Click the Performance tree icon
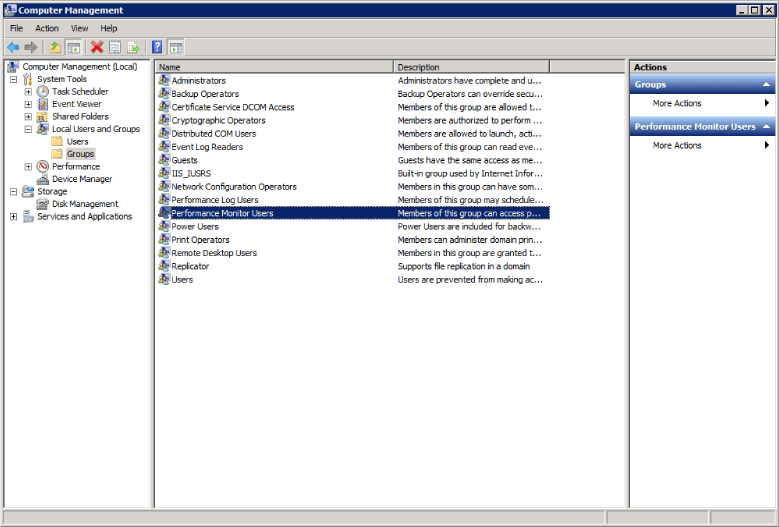 pyautogui.click(x=43, y=166)
